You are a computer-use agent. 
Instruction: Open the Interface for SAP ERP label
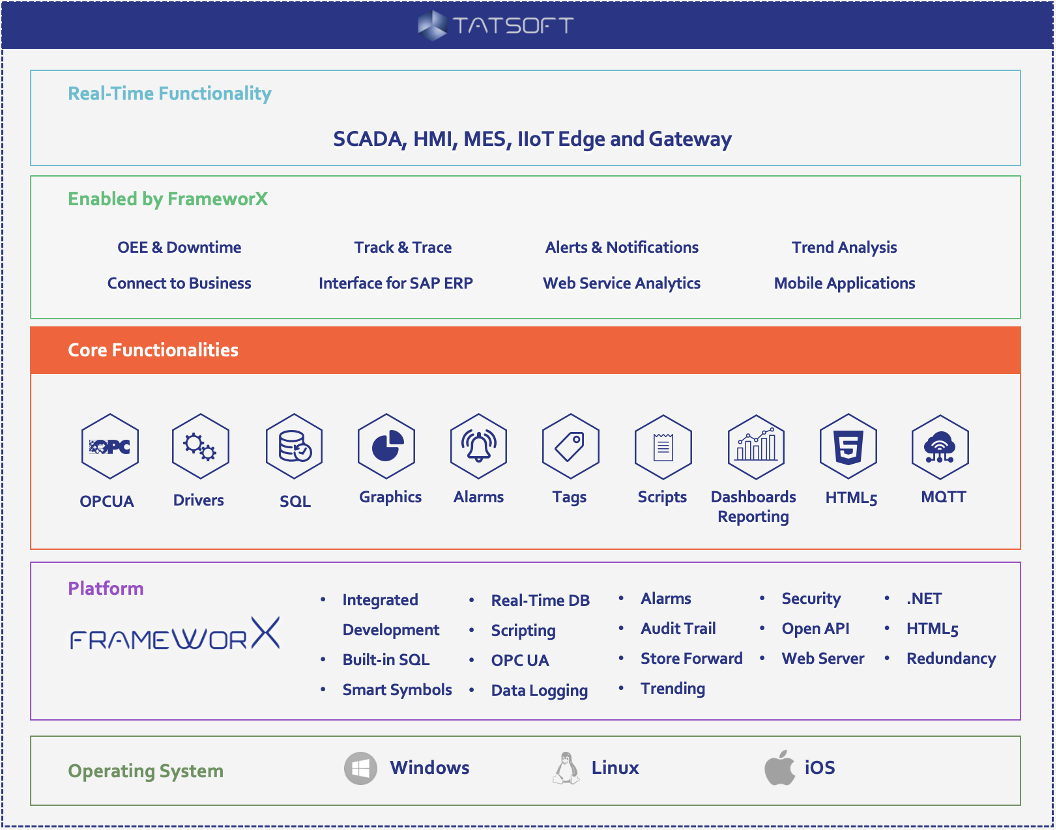(x=395, y=284)
